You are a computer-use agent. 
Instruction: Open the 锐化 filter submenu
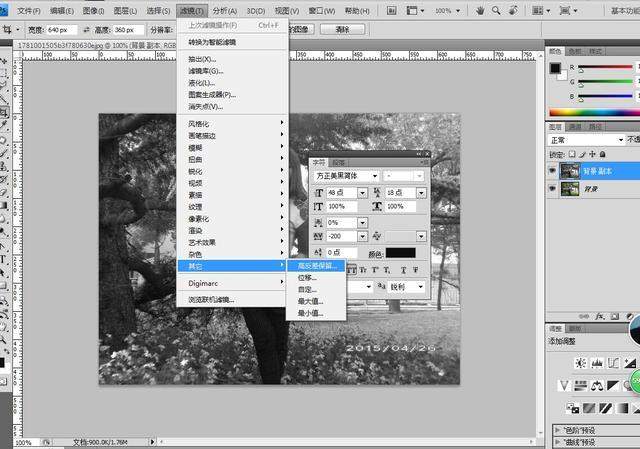coord(231,171)
